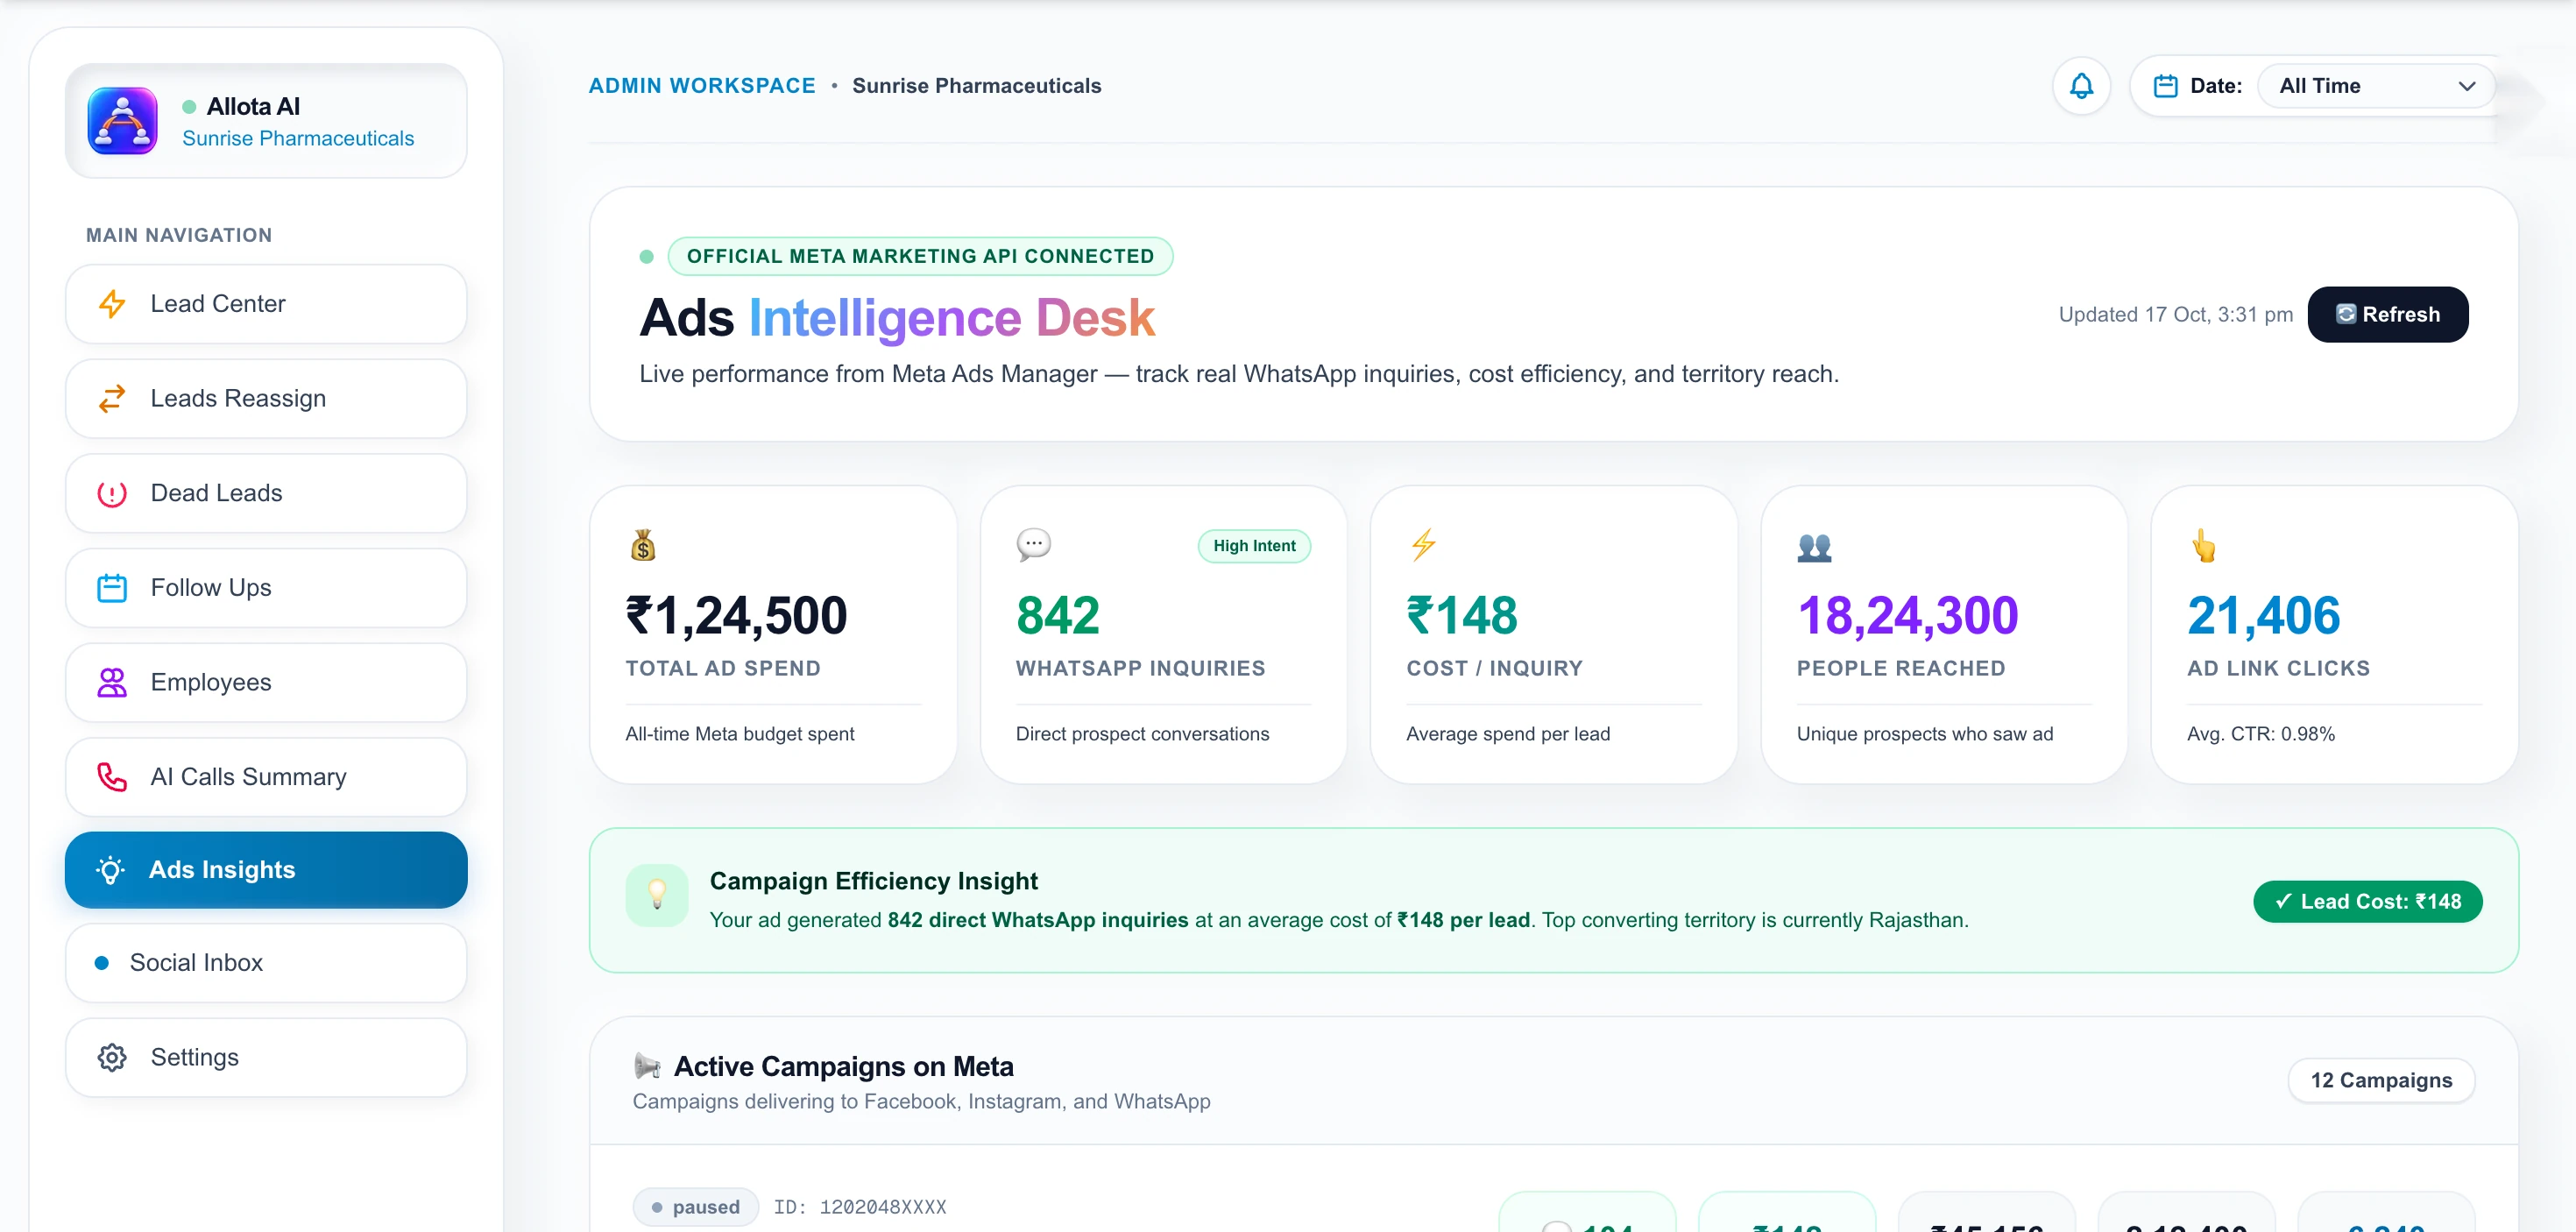
Task: Click the ₹1,24,500 total ad spend value
Action: (x=736, y=615)
